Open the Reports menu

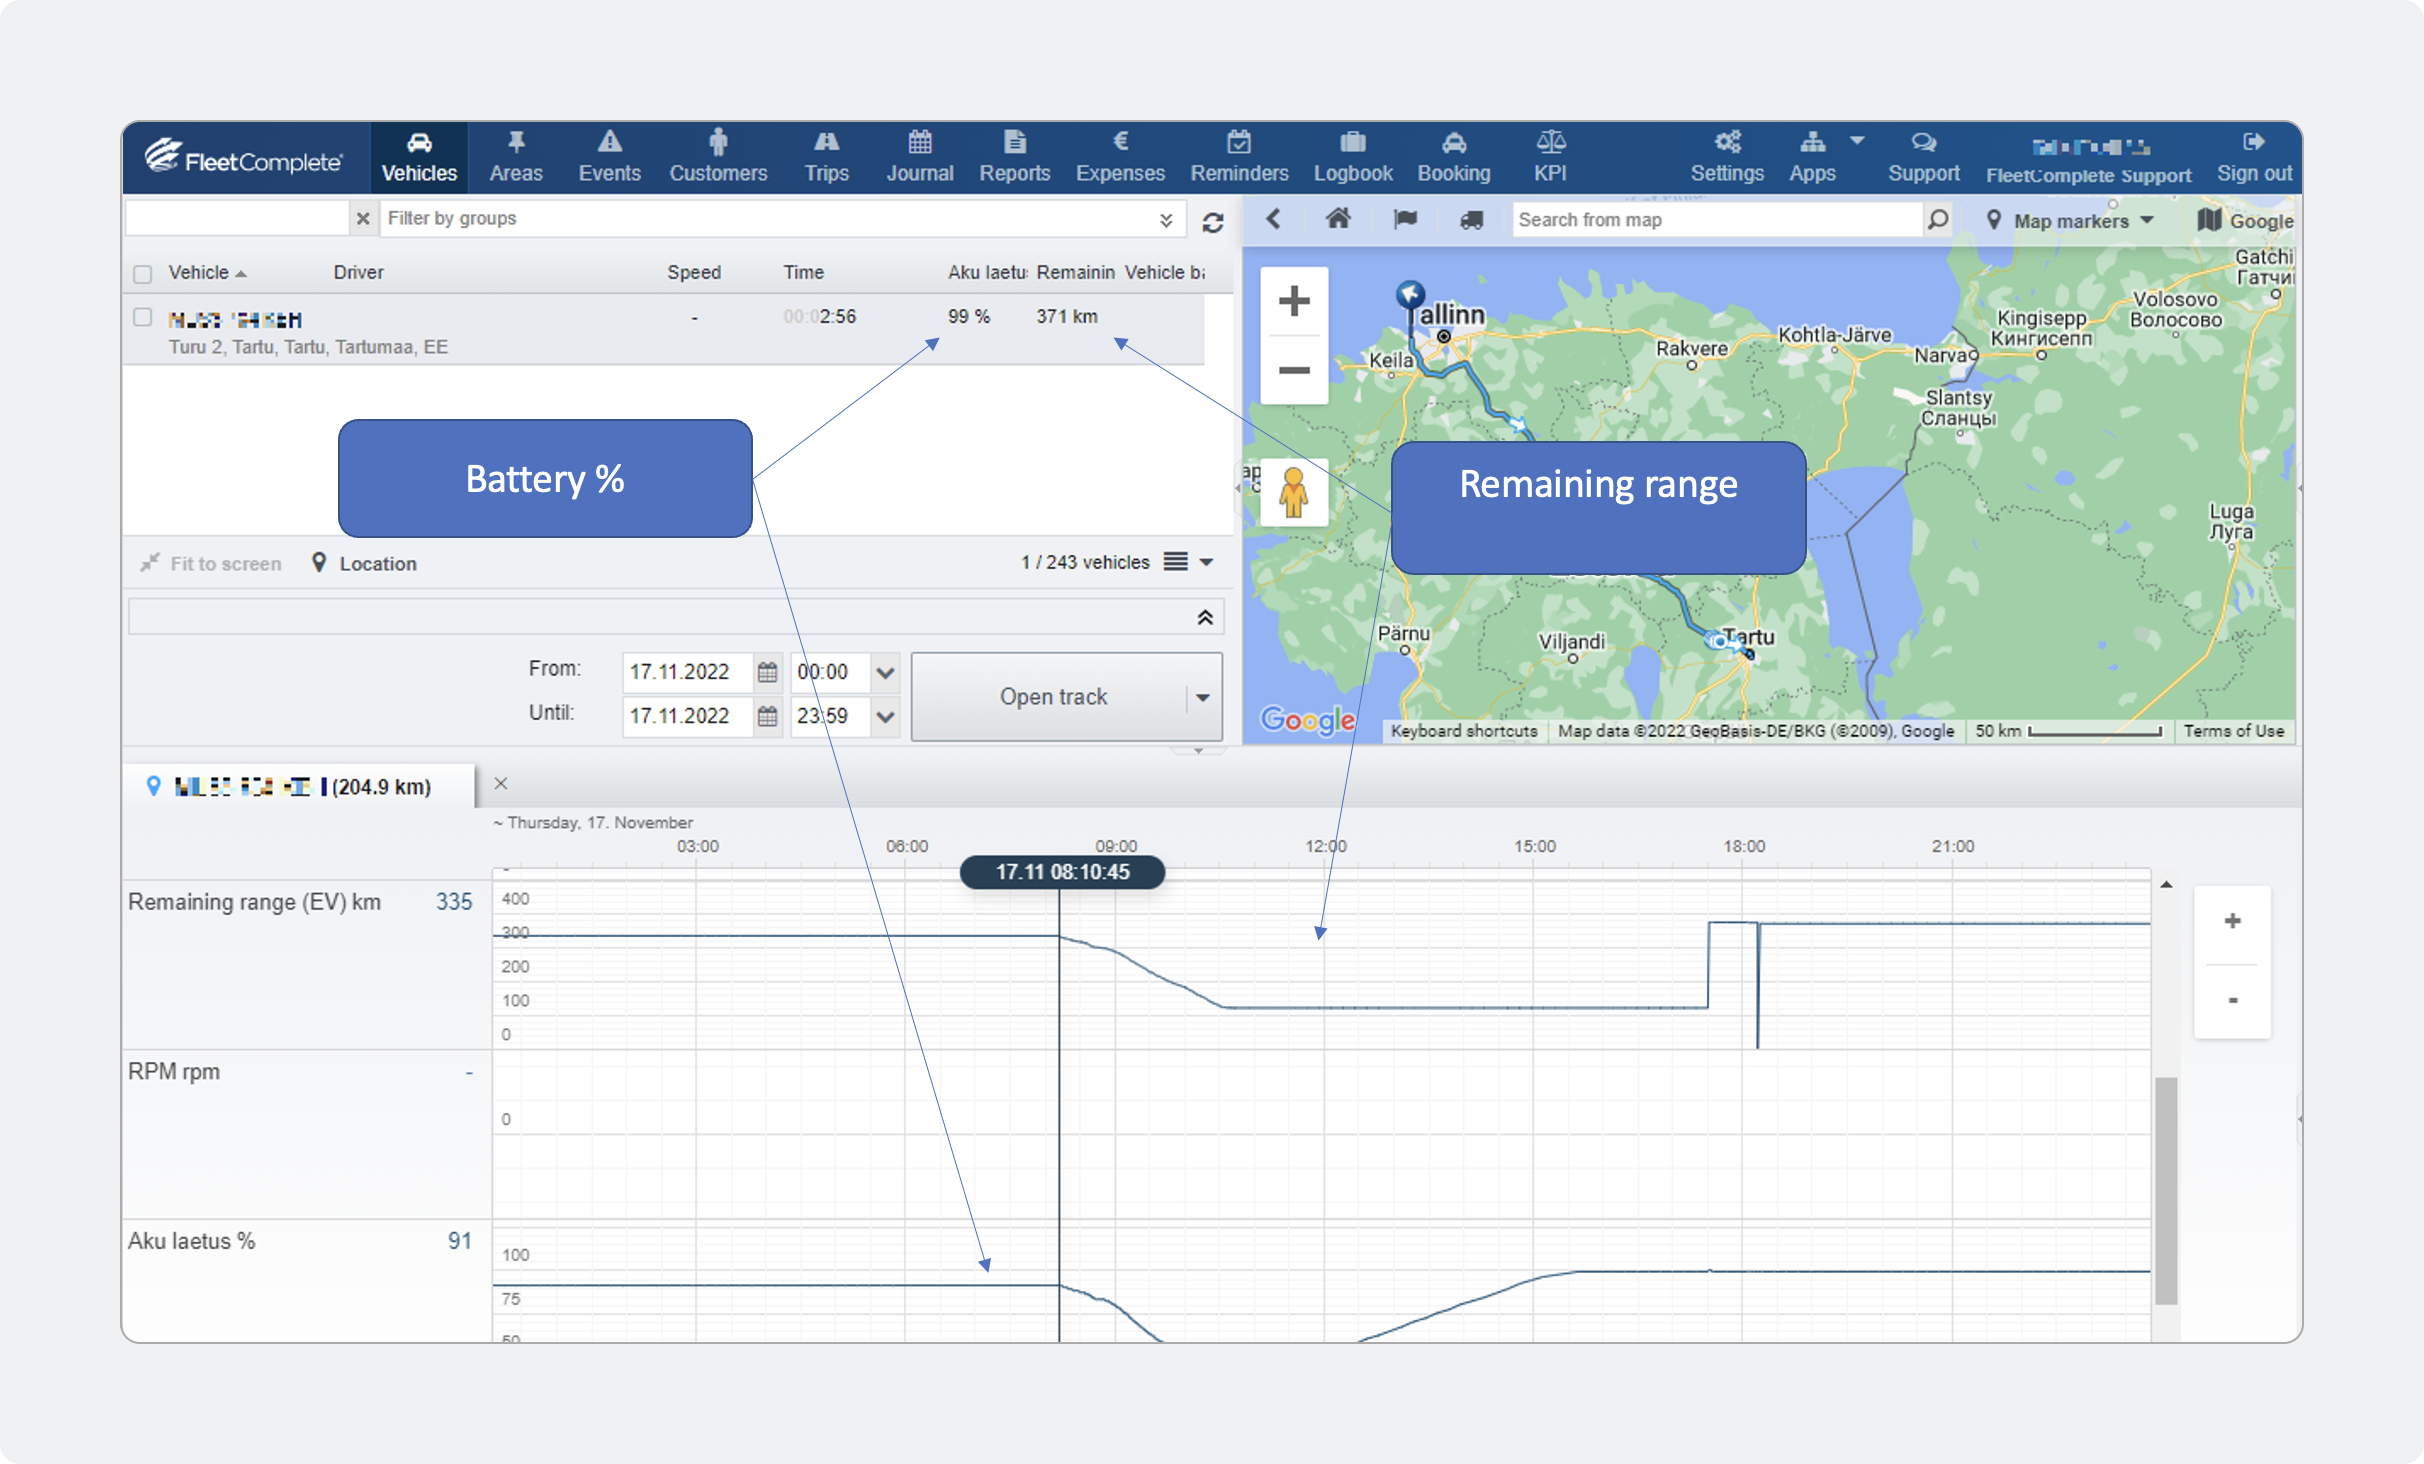tap(1014, 157)
